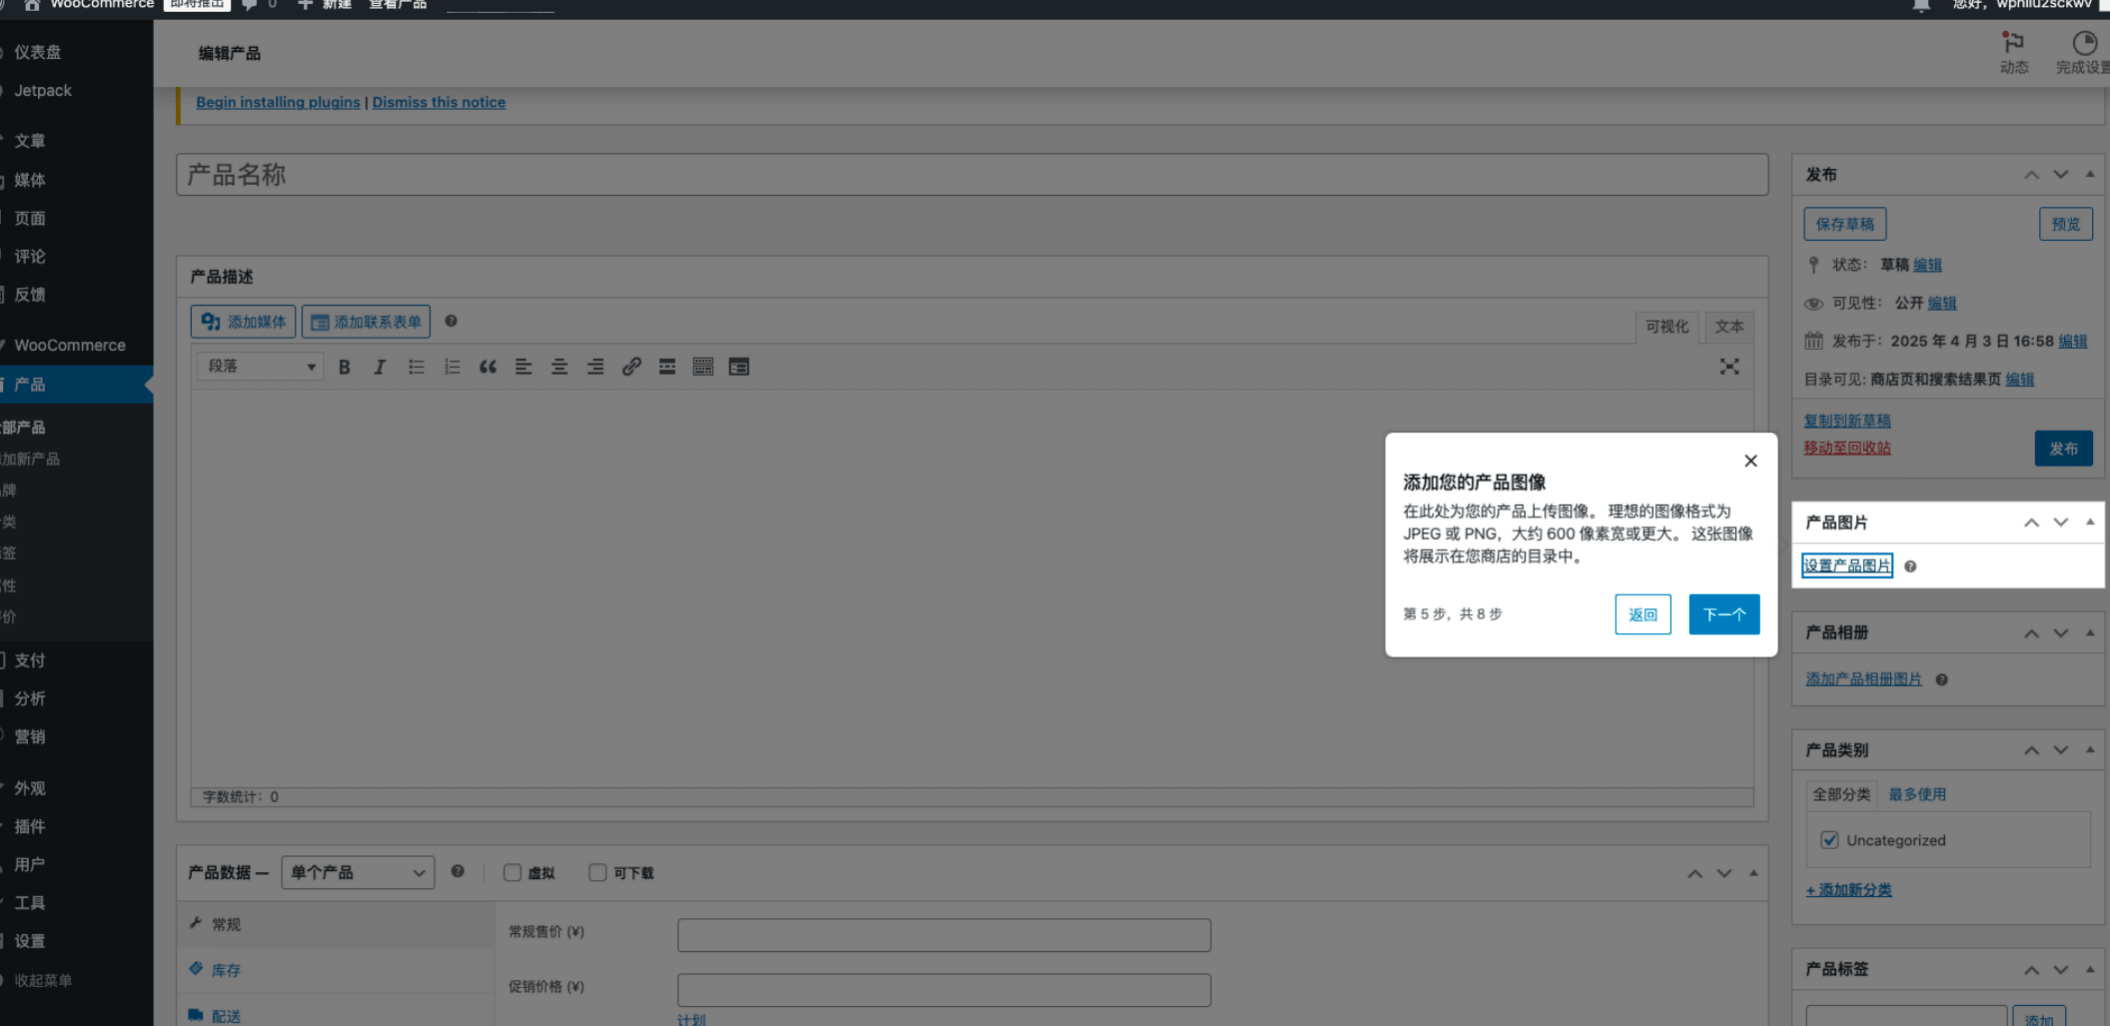Click the insert link icon
Screen dimensions: 2110x1026
coord(631,367)
